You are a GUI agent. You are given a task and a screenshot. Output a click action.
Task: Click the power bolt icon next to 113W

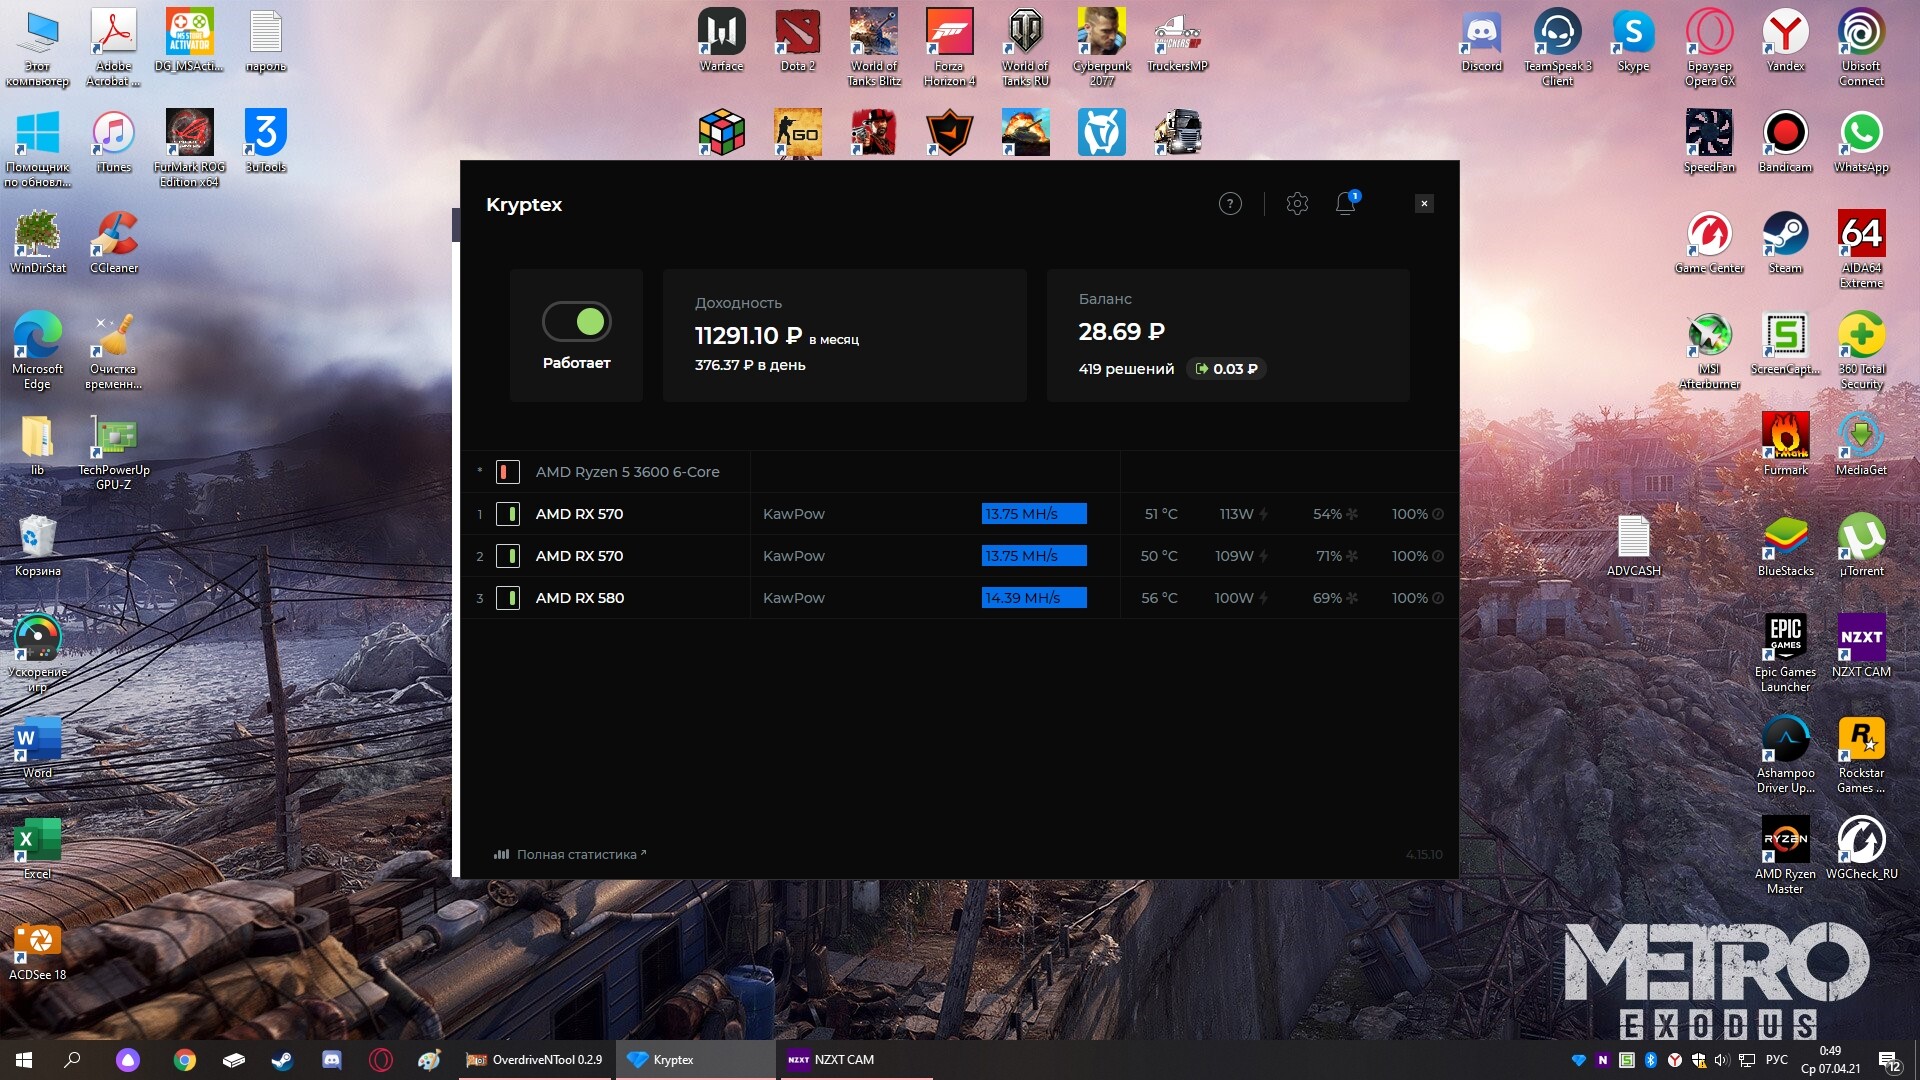(1264, 514)
